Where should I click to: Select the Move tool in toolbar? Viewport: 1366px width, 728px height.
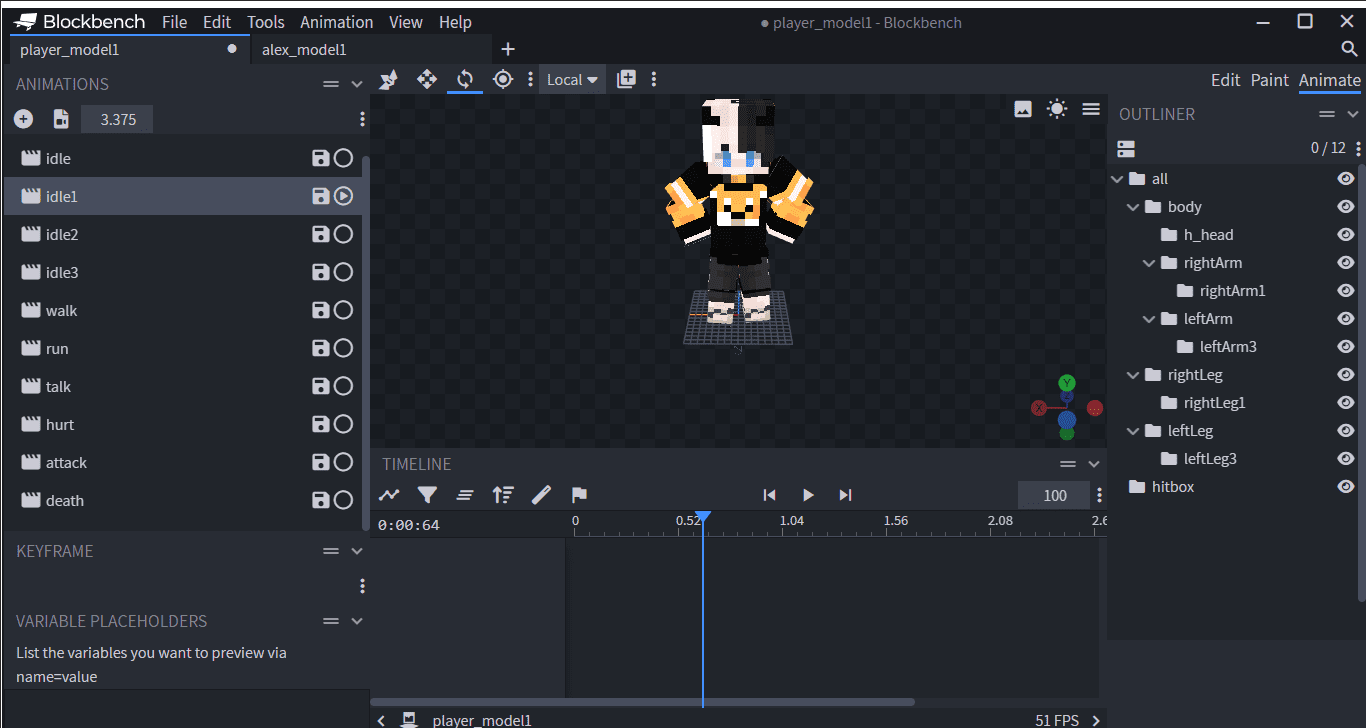427,79
